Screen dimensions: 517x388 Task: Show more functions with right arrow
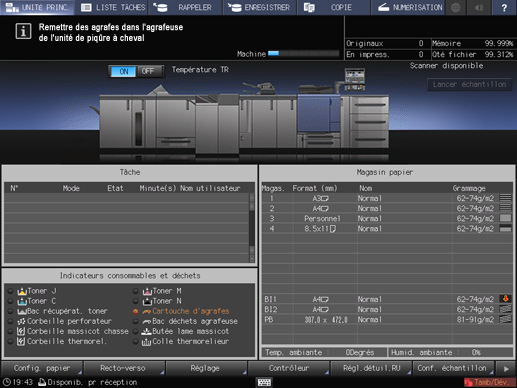506,369
